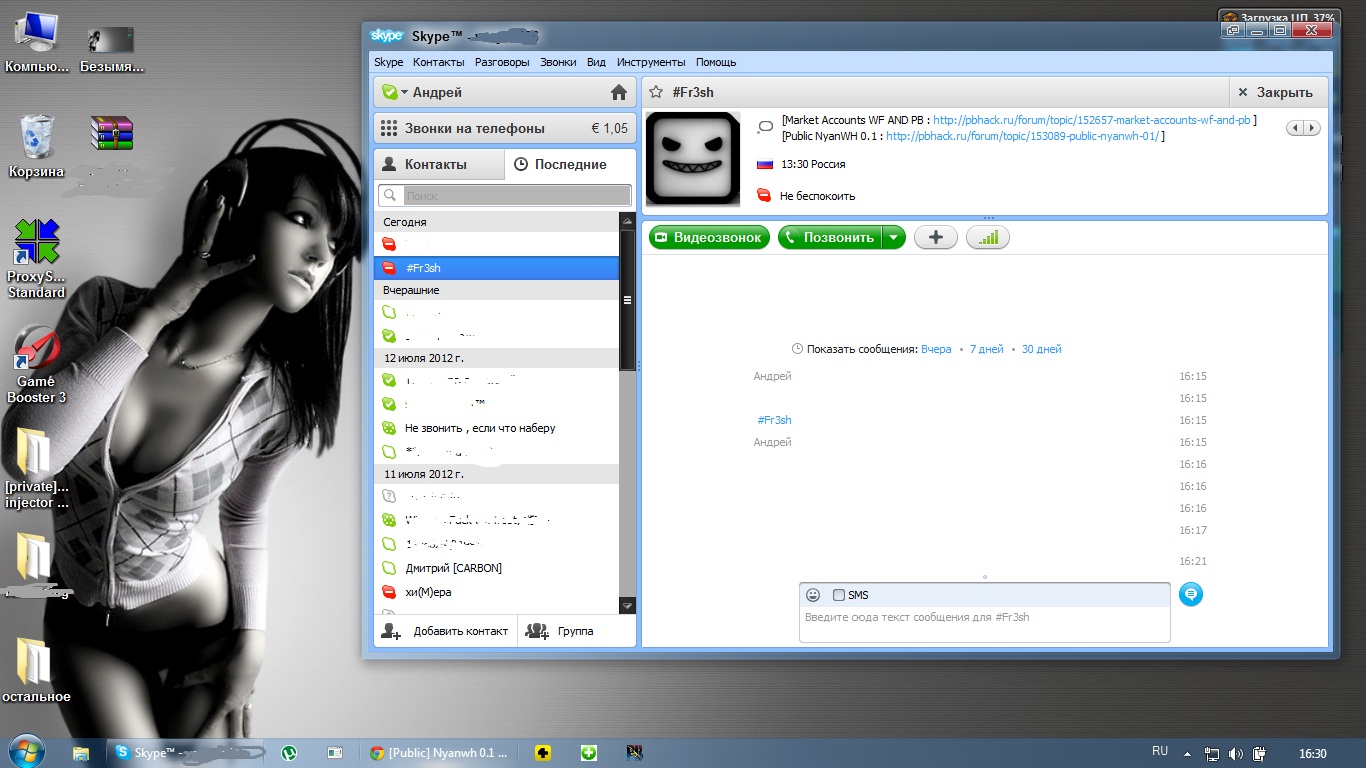The image size is (1366, 768).
Task: Click the Russia flag icon in profile
Action: (x=765, y=164)
